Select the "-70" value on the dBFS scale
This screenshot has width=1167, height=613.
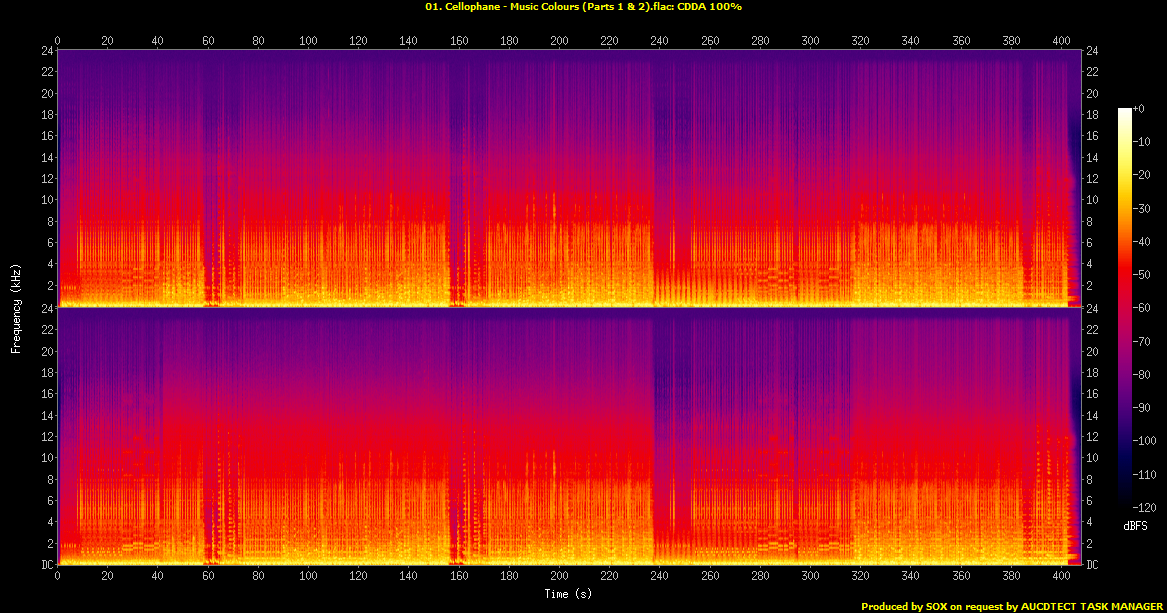pos(1142,341)
